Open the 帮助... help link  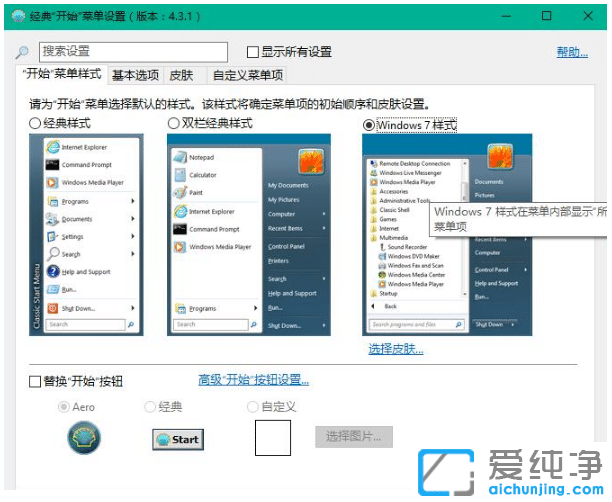coord(572,52)
